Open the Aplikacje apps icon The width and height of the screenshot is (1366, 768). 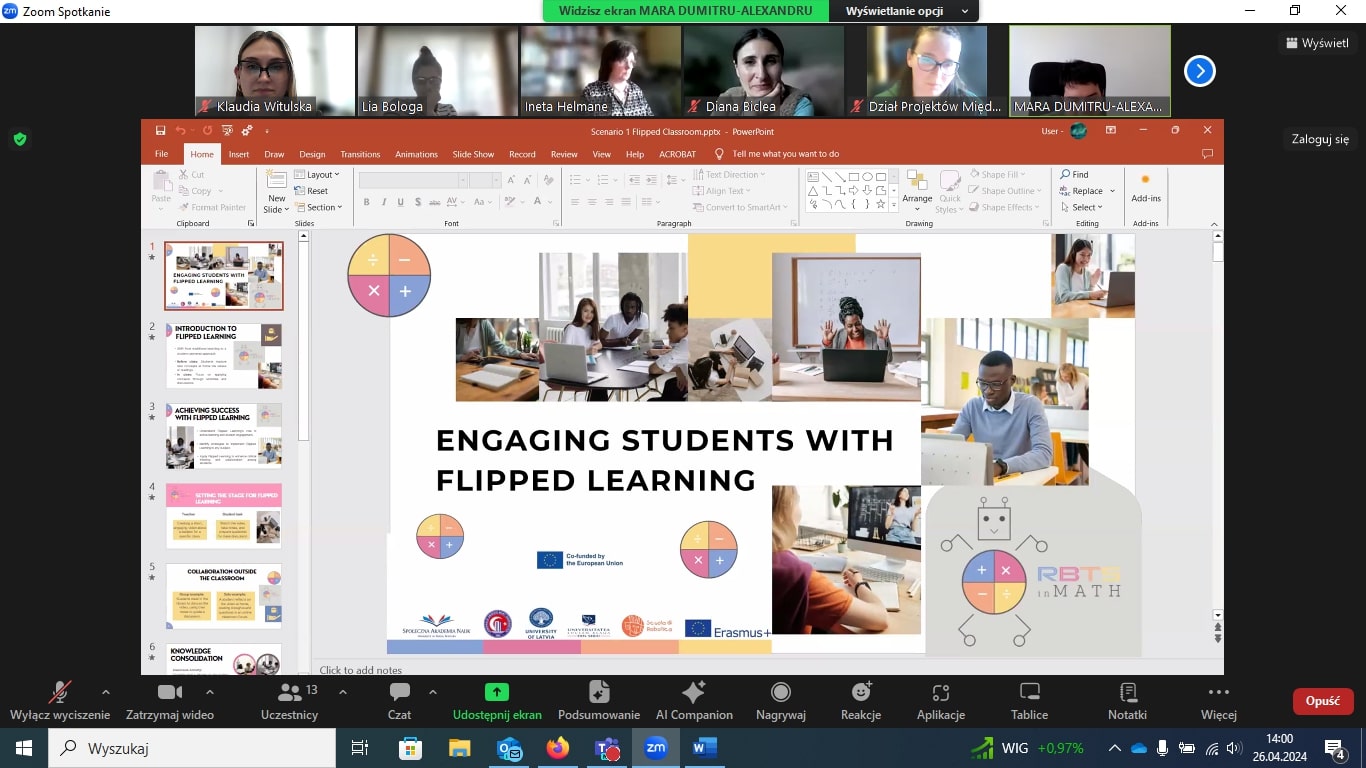(x=940, y=693)
